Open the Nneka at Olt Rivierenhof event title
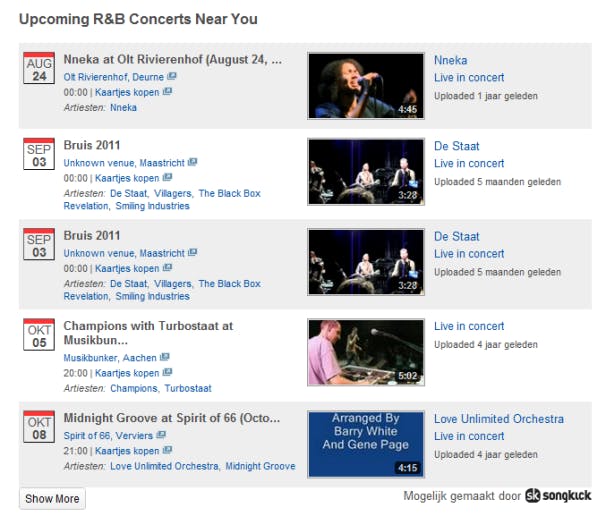 172,60
